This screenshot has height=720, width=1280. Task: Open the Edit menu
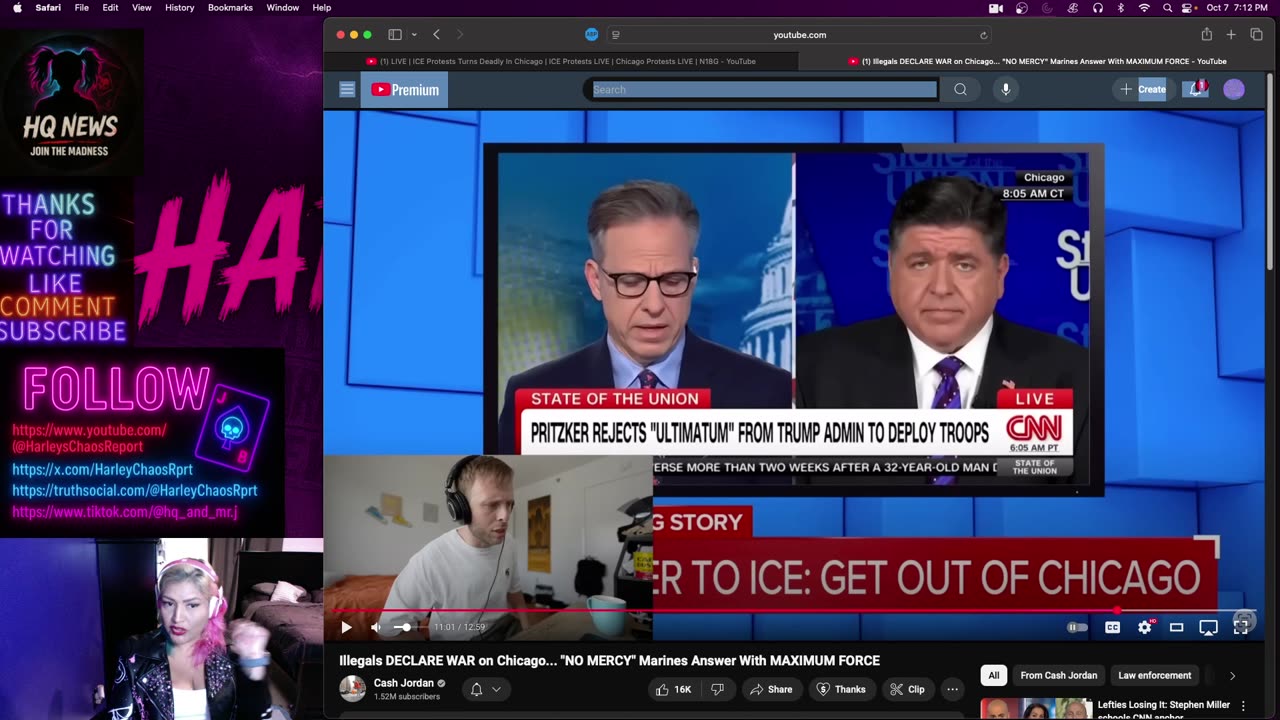pyautogui.click(x=110, y=7)
